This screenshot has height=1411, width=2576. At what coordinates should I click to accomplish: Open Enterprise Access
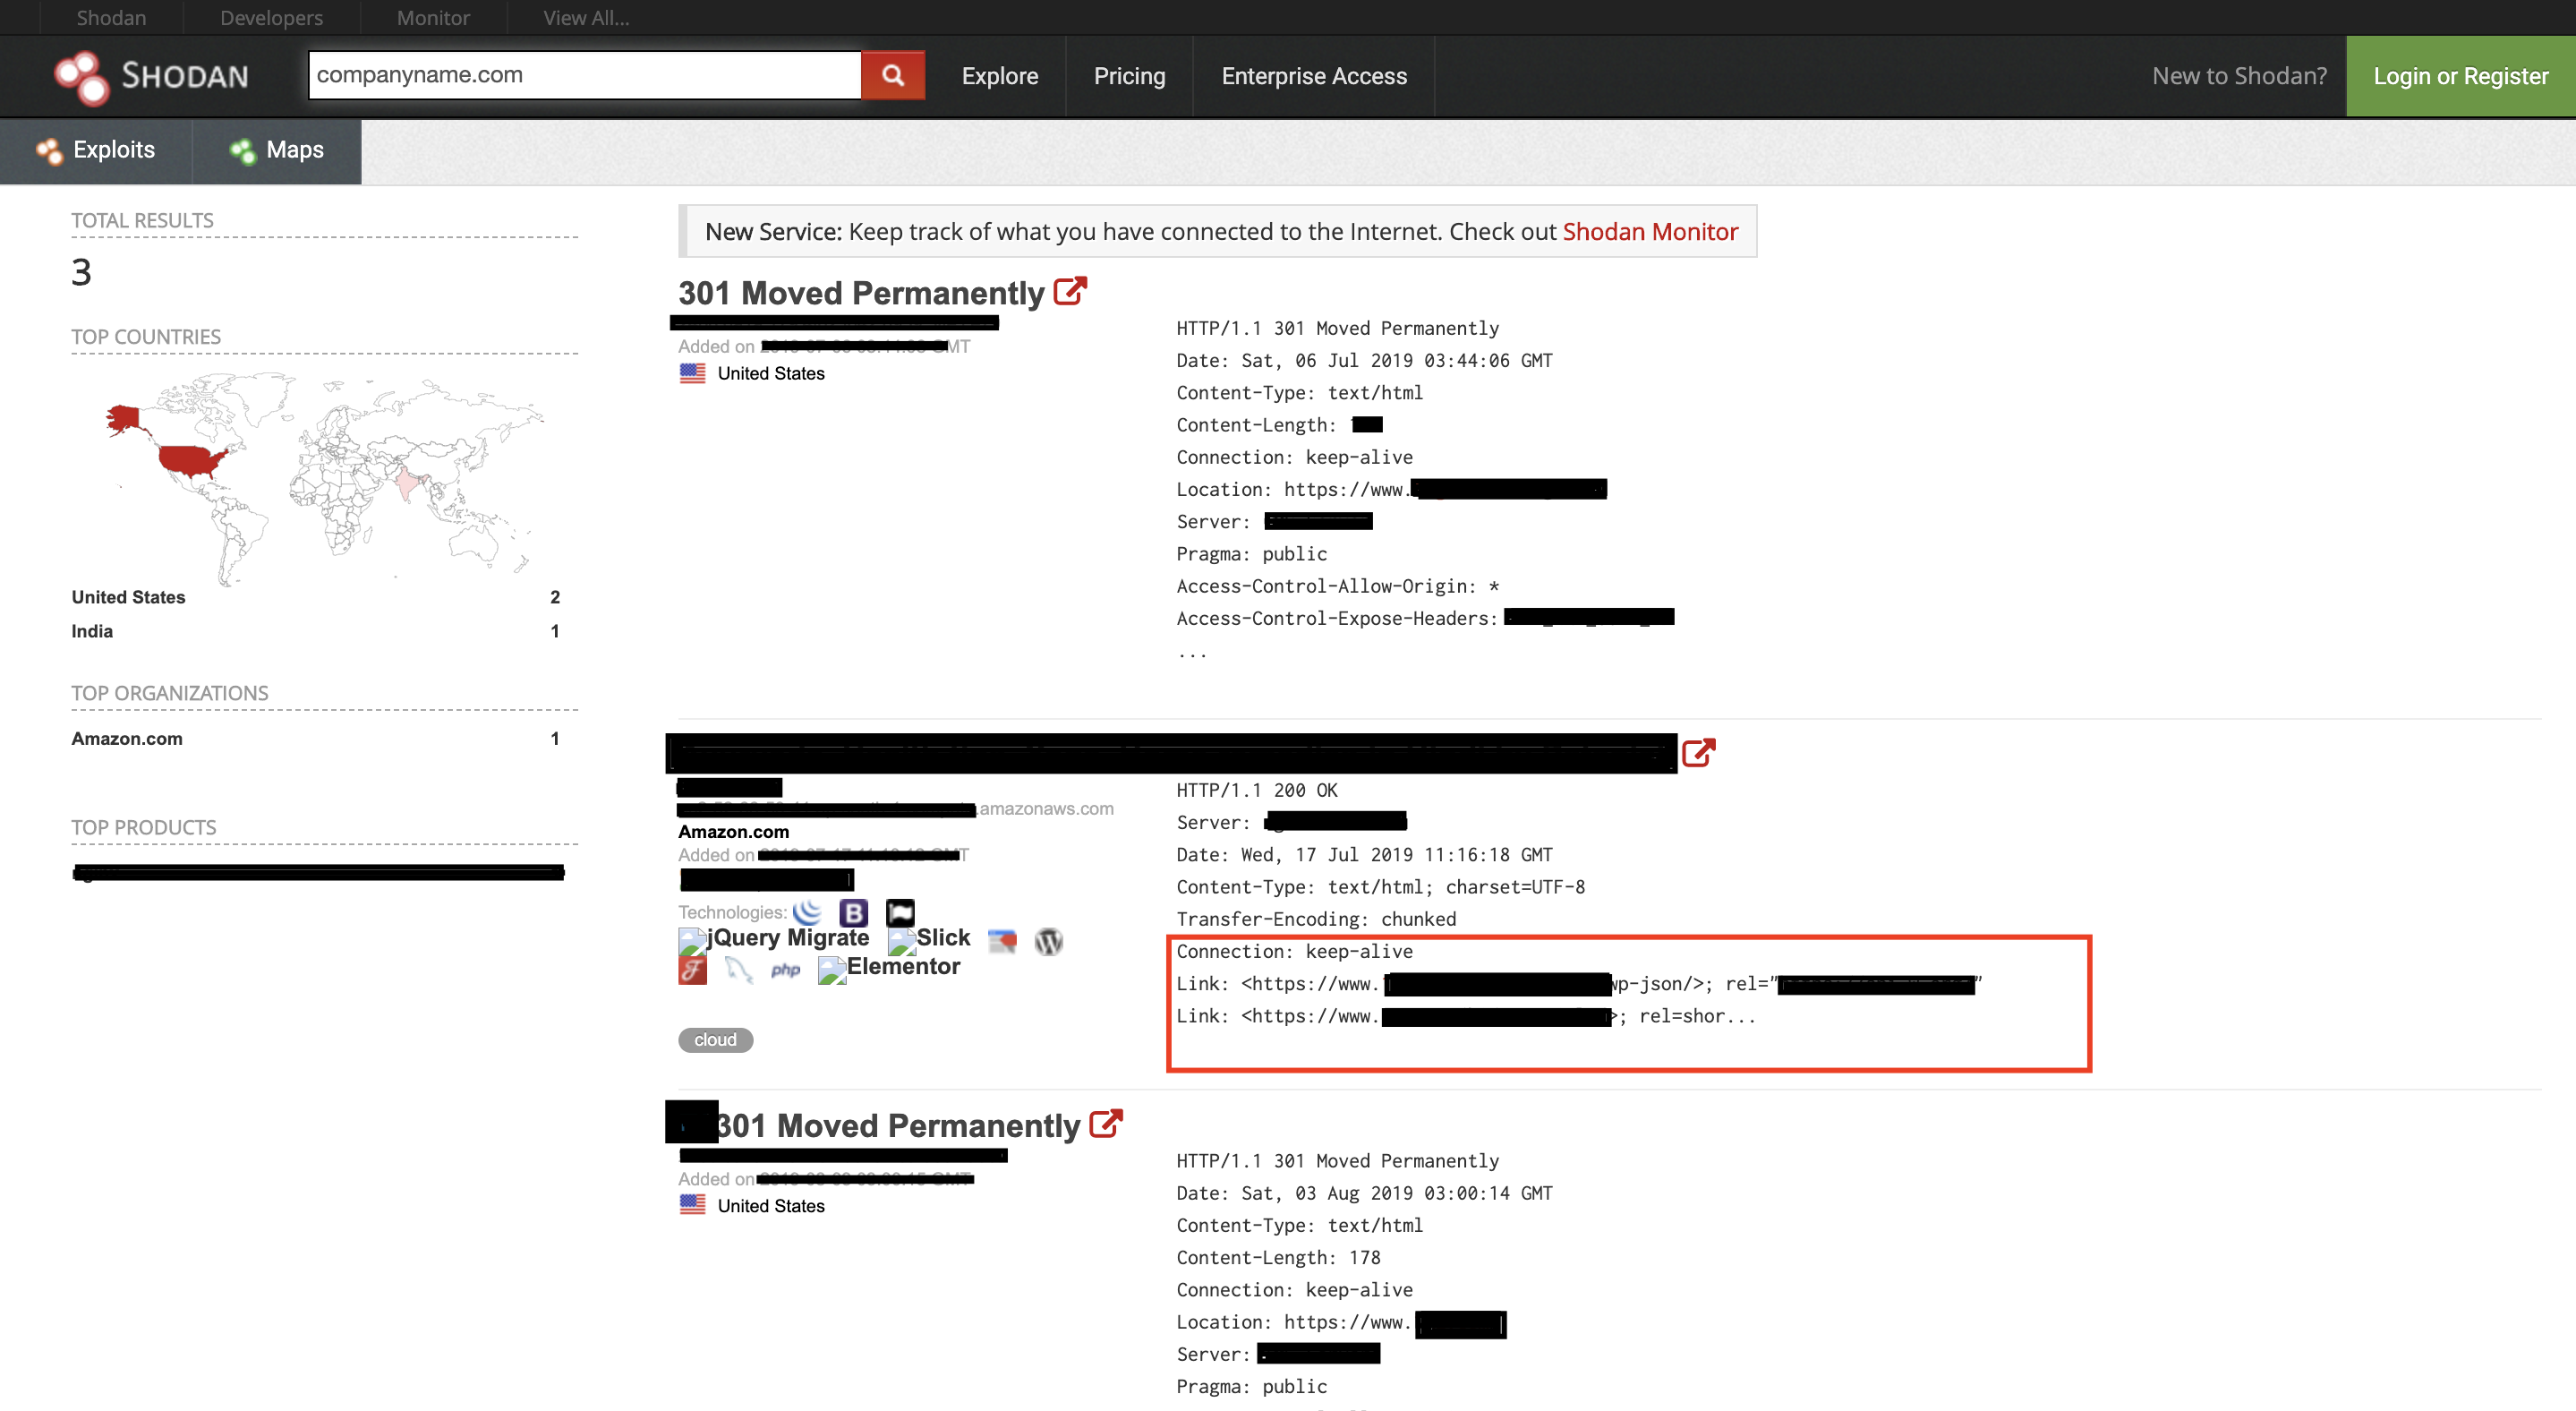[1314, 76]
